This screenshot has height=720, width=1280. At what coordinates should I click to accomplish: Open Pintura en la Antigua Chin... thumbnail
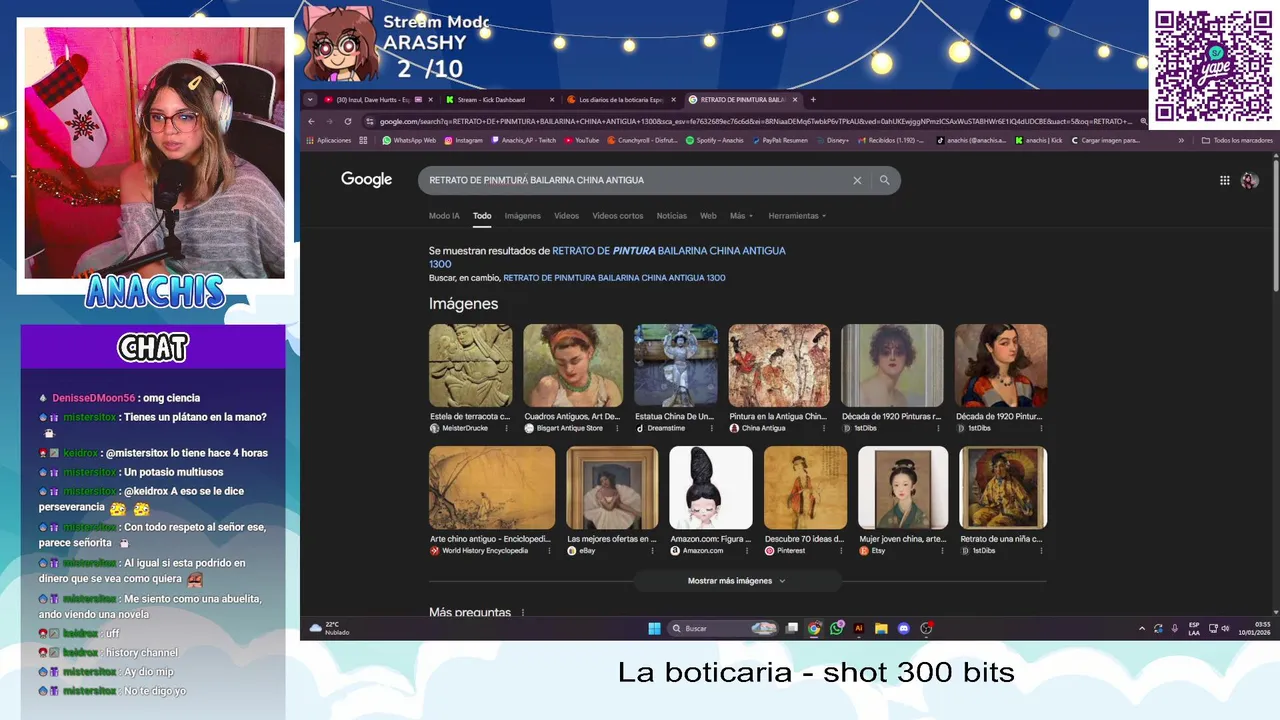tap(779, 366)
